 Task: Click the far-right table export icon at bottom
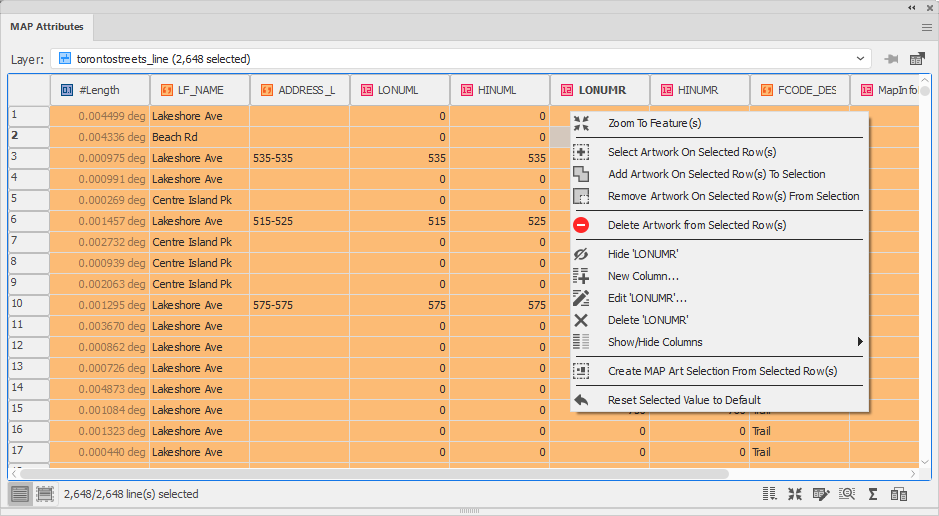[x=899, y=494]
